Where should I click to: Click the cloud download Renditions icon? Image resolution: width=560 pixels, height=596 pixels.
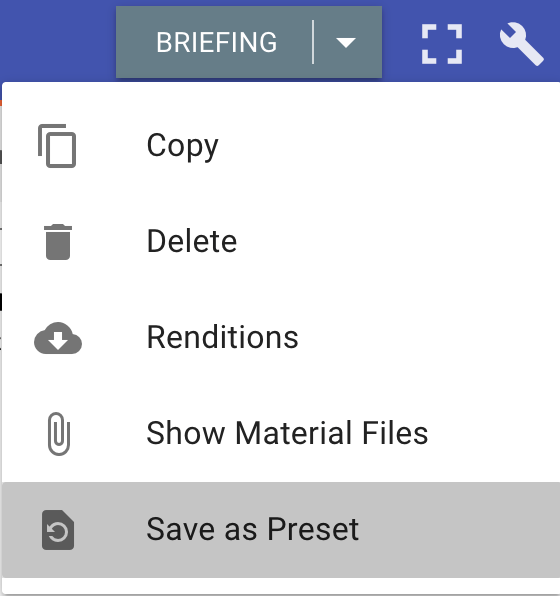(x=58, y=338)
